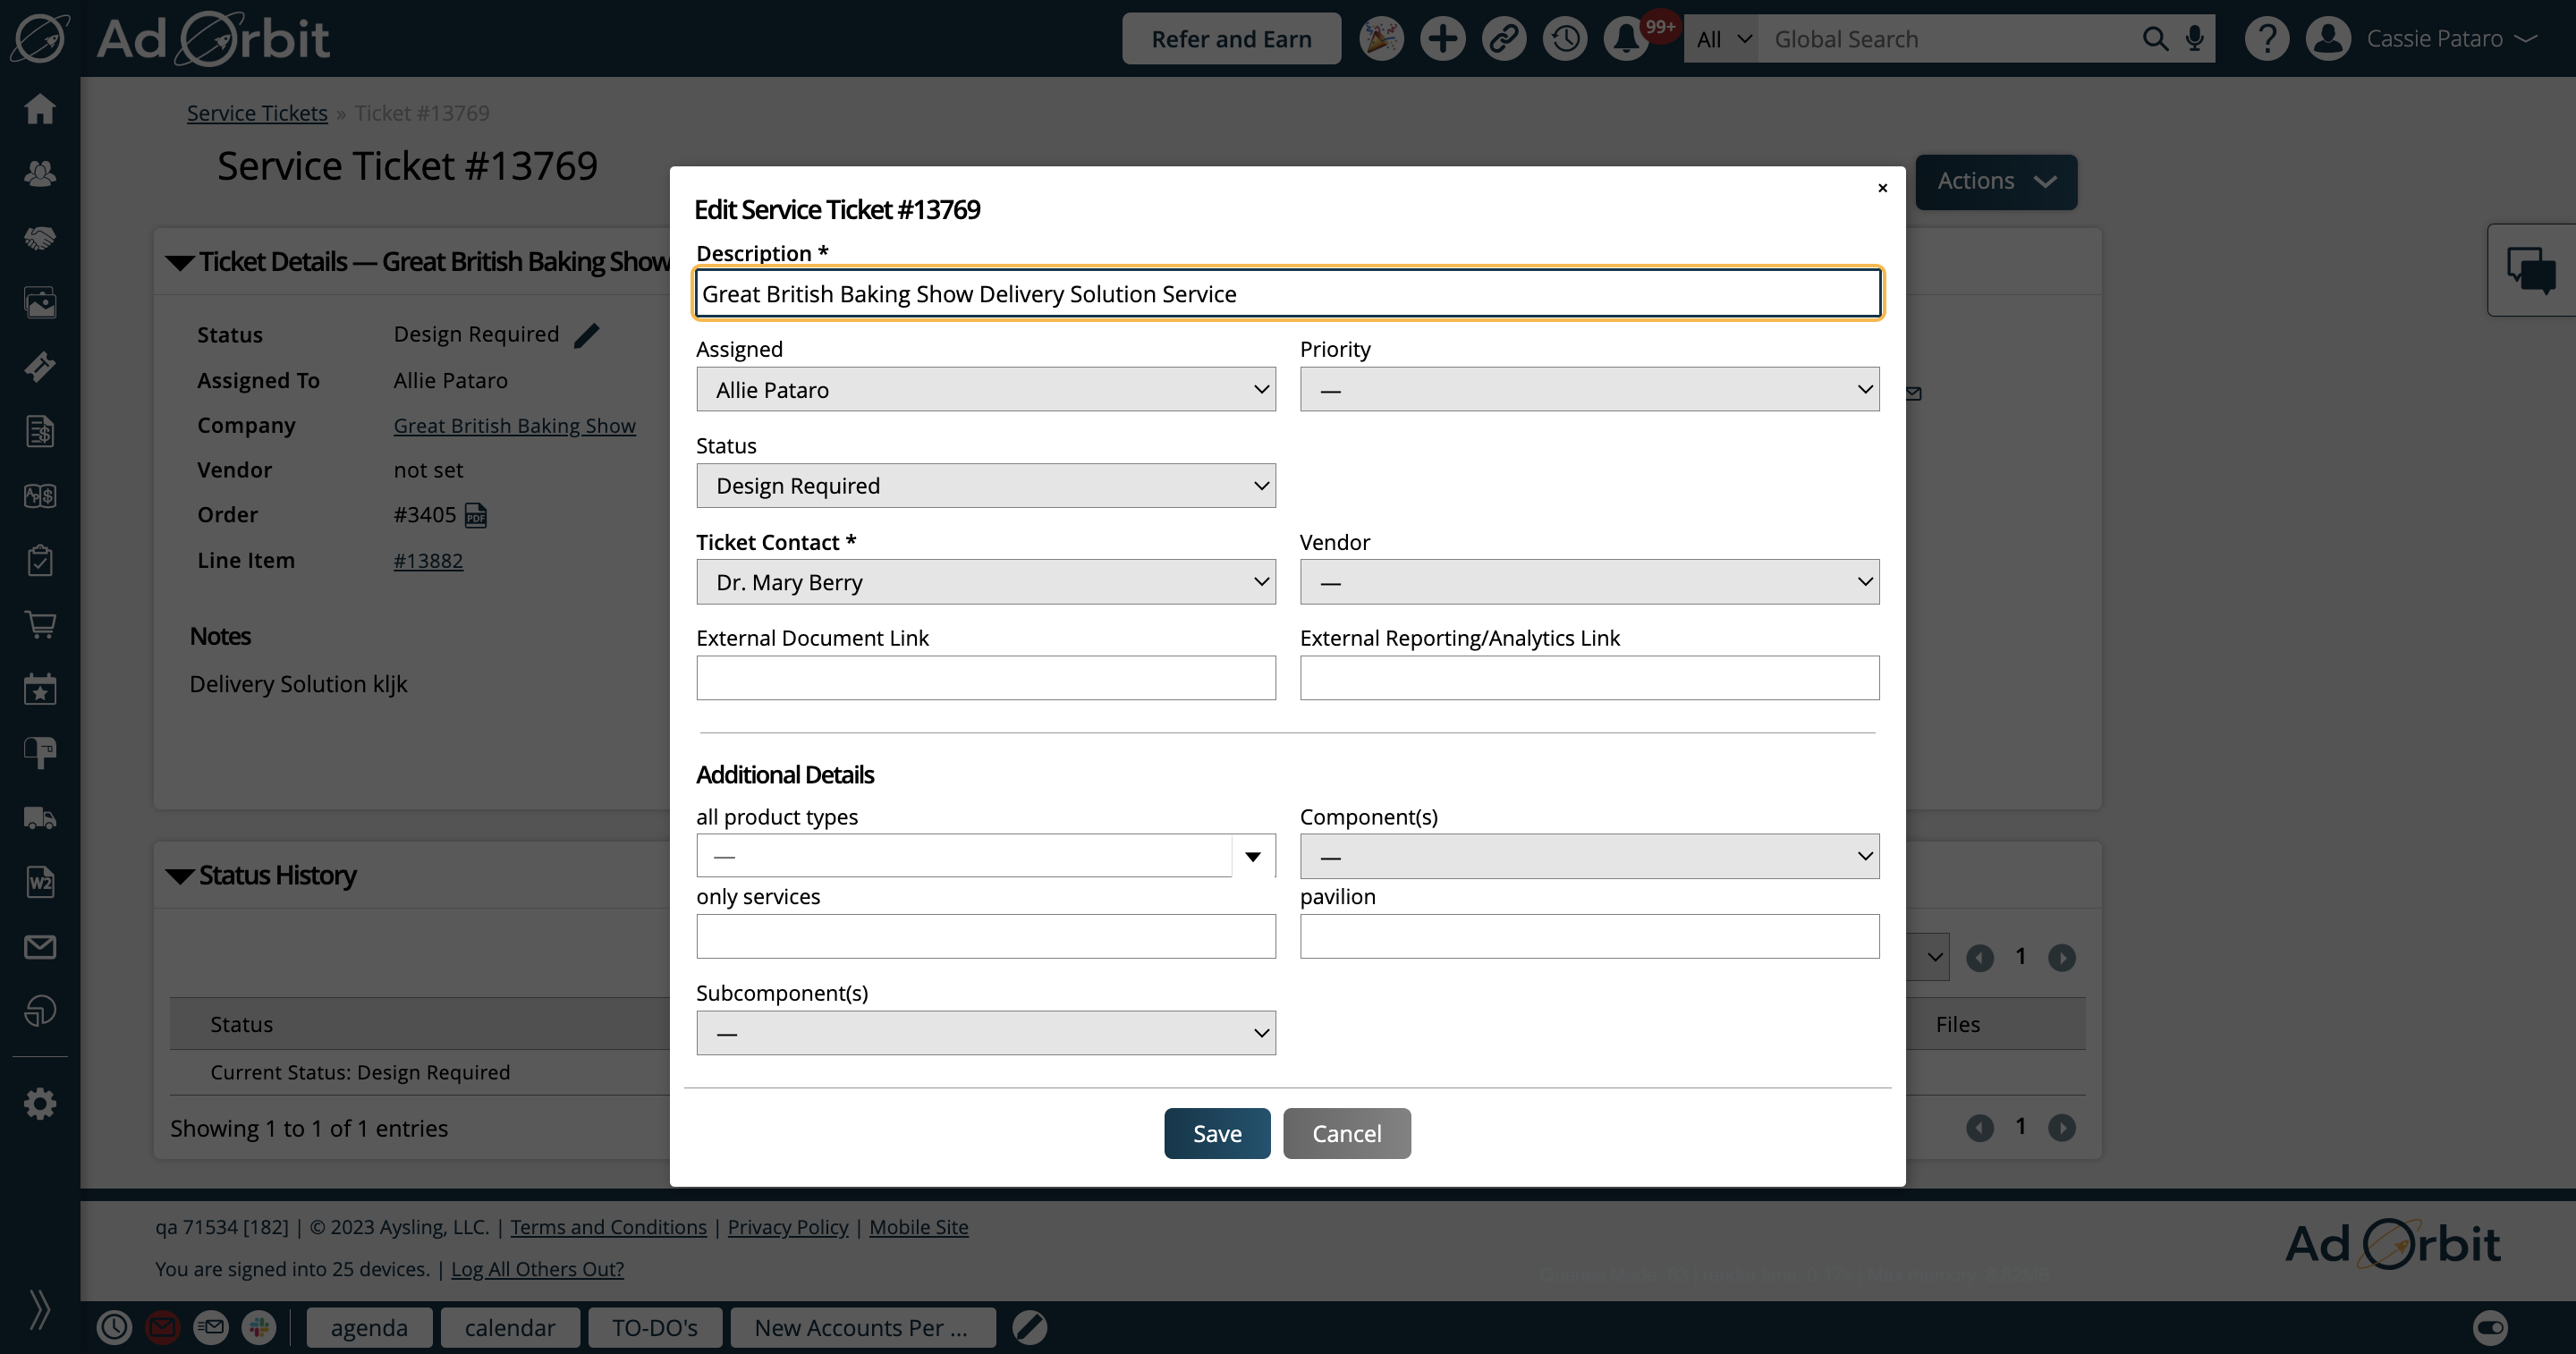Screen dimensions: 2576x1354
Task: Open the notifications bell with 99+ badge
Action: (1627, 39)
